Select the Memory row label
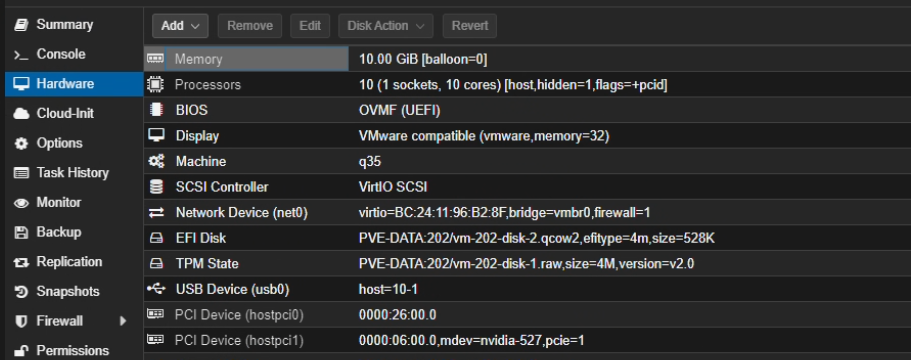The height and width of the screenshot is (360, 911). click(x=198, y=59)
